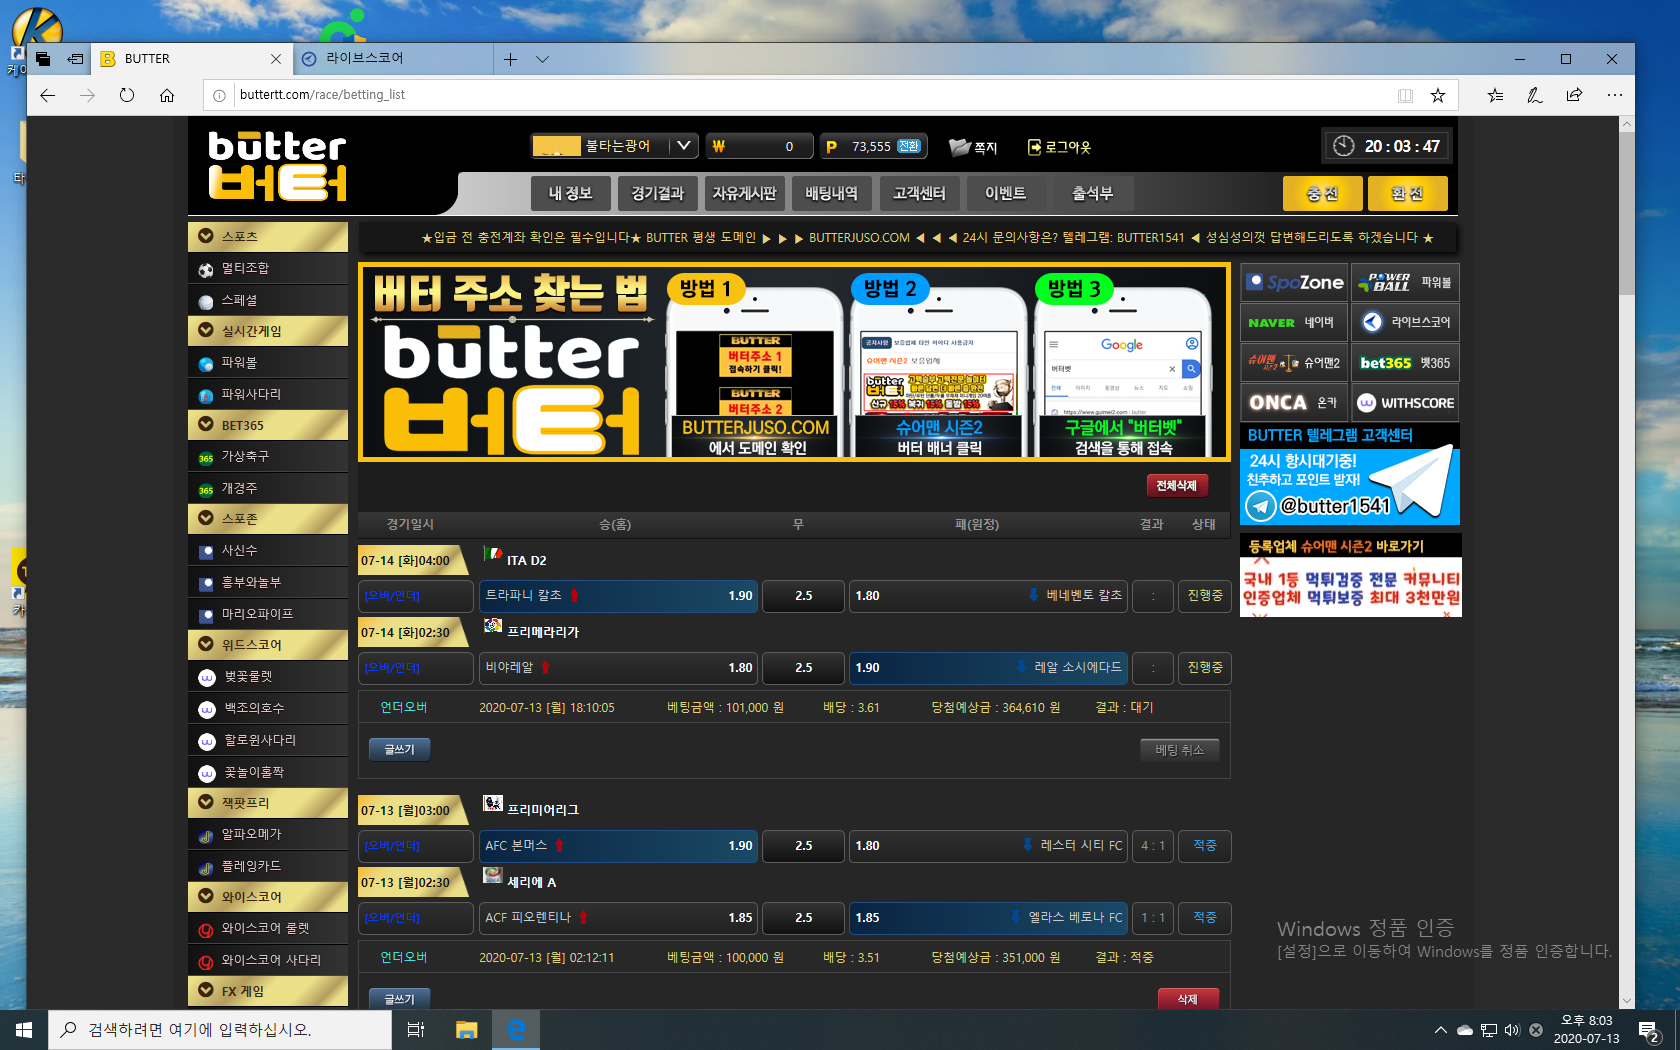Open bet365 partner link icon

(x=1404, y=363)
